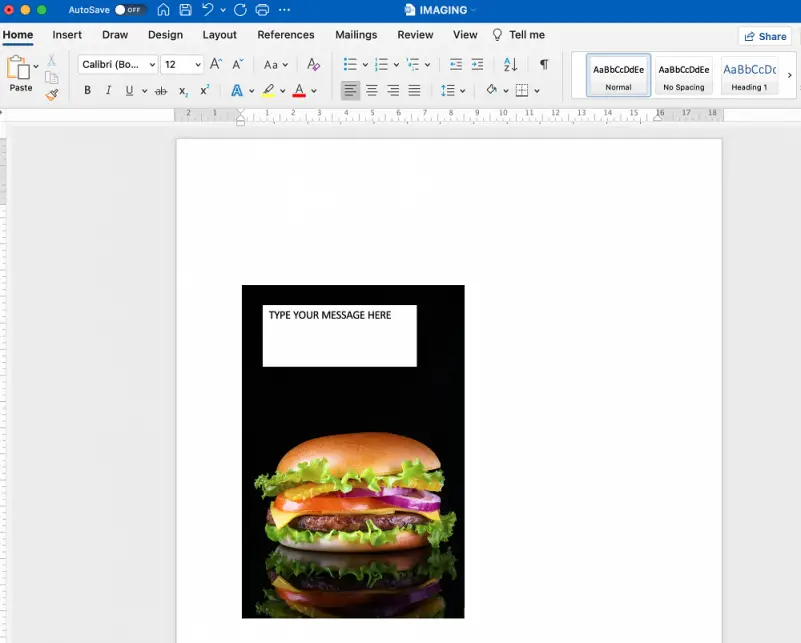This screenshot has width=801, height=643.
Task: Toggle the AutoSave switch
Action: point(130,10)
